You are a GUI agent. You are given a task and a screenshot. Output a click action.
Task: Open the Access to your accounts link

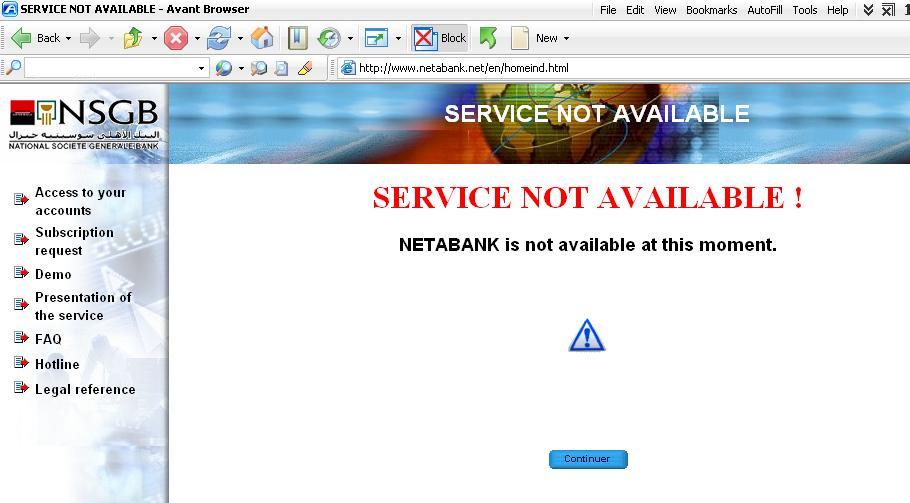[80, 201]
